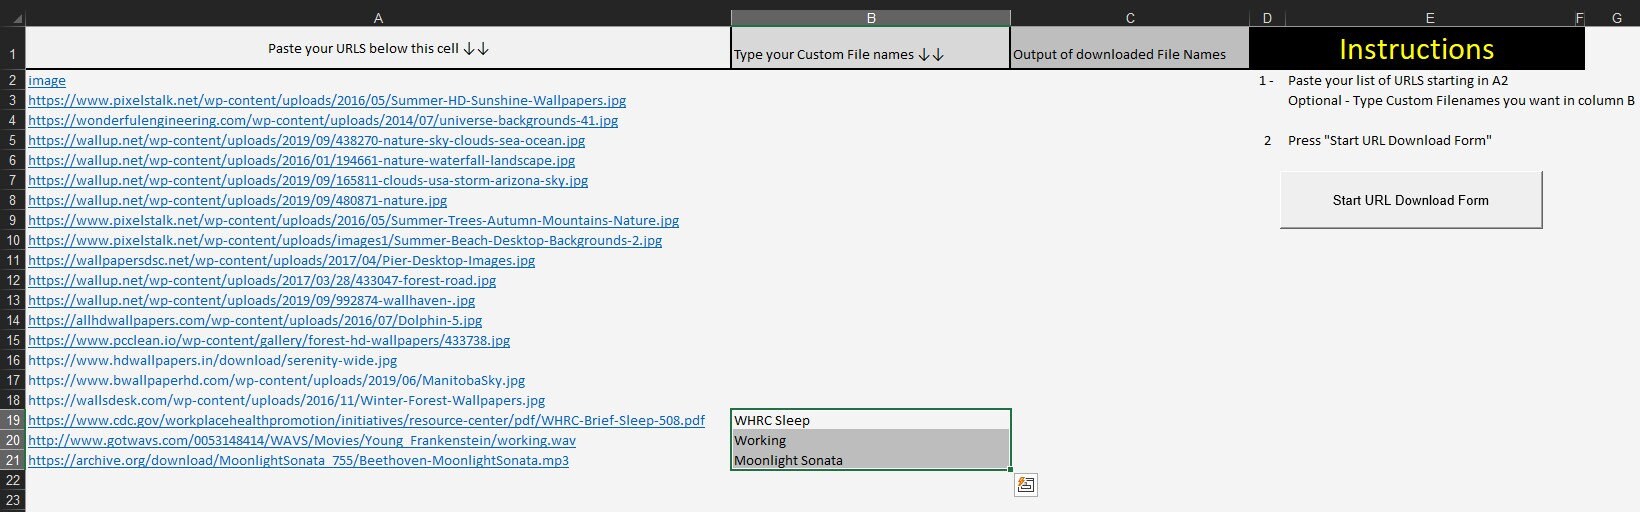
Task: Open the serenity-wide.jpg link
Action: tap(213, 360)
